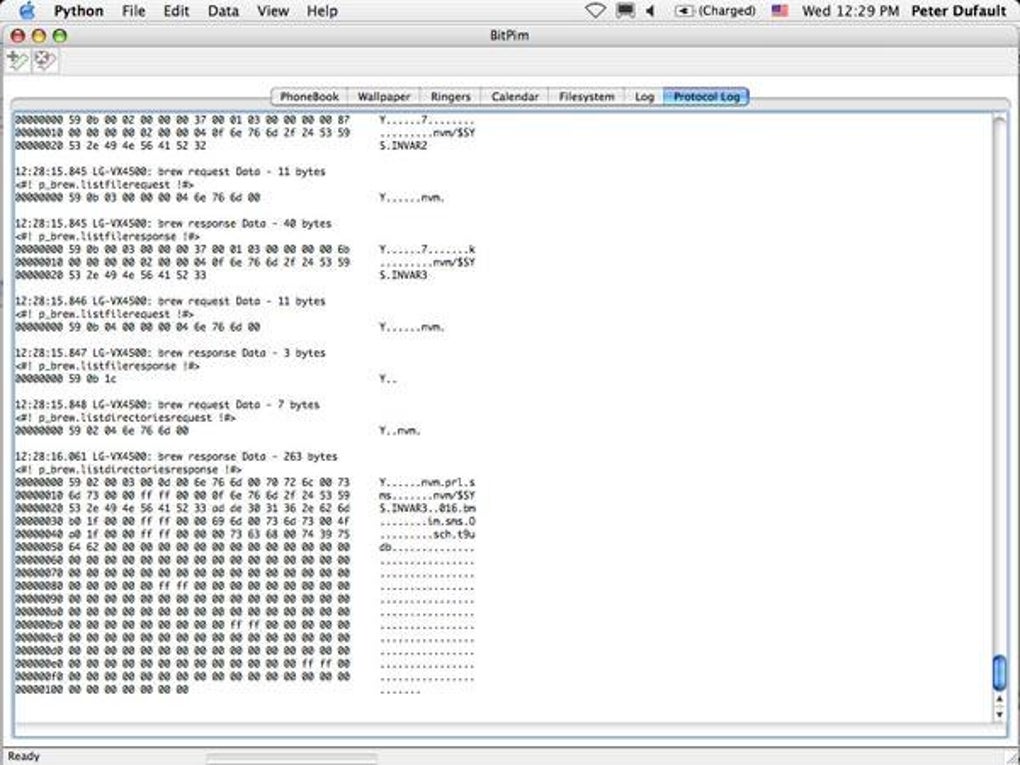Screen dimensions: 1020x765
Task: Click log line '12:28:15.845 brew response Data - 40 bytes'
Action: 173,223
